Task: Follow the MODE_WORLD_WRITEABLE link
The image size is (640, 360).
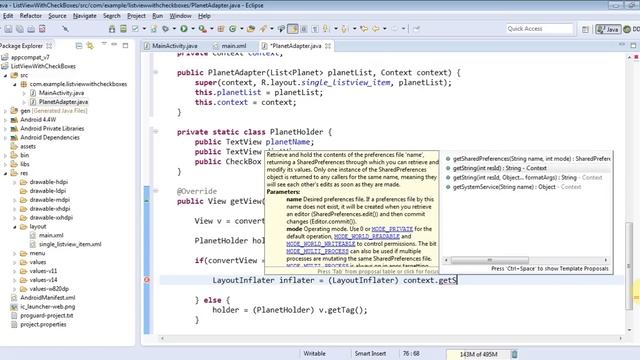Action: click(321, 244)
